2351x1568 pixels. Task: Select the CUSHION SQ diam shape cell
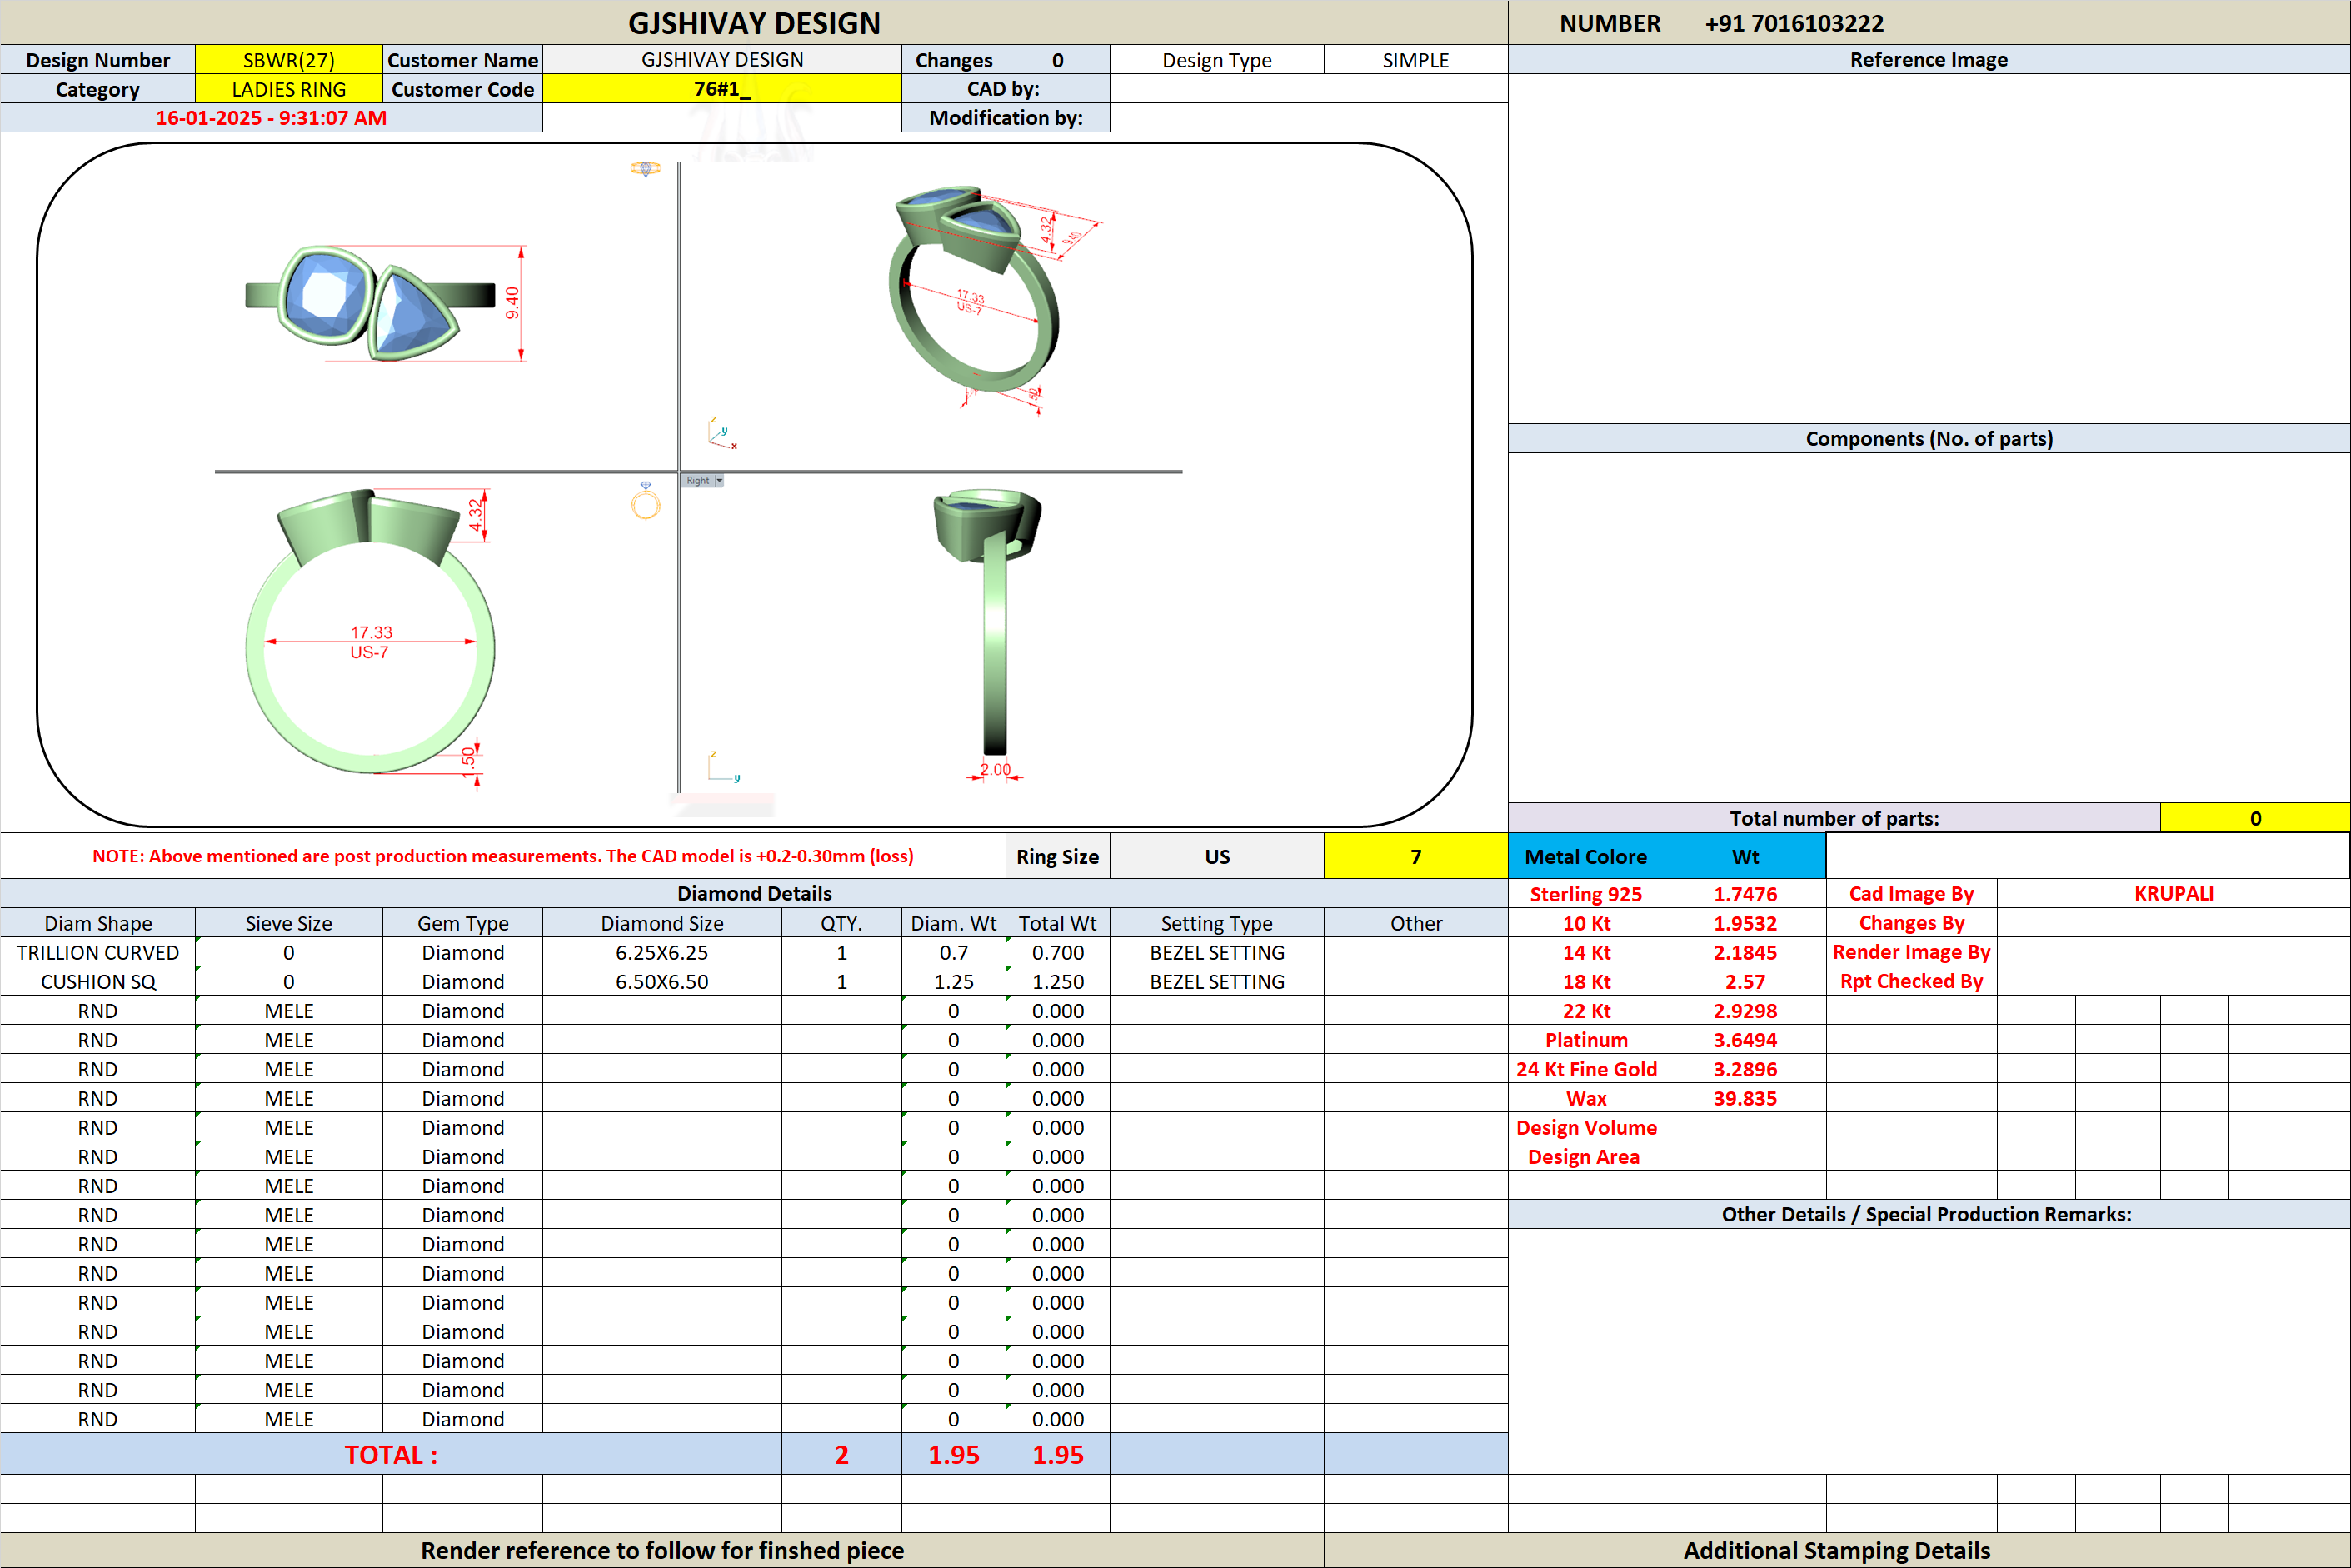pos(98,981)
